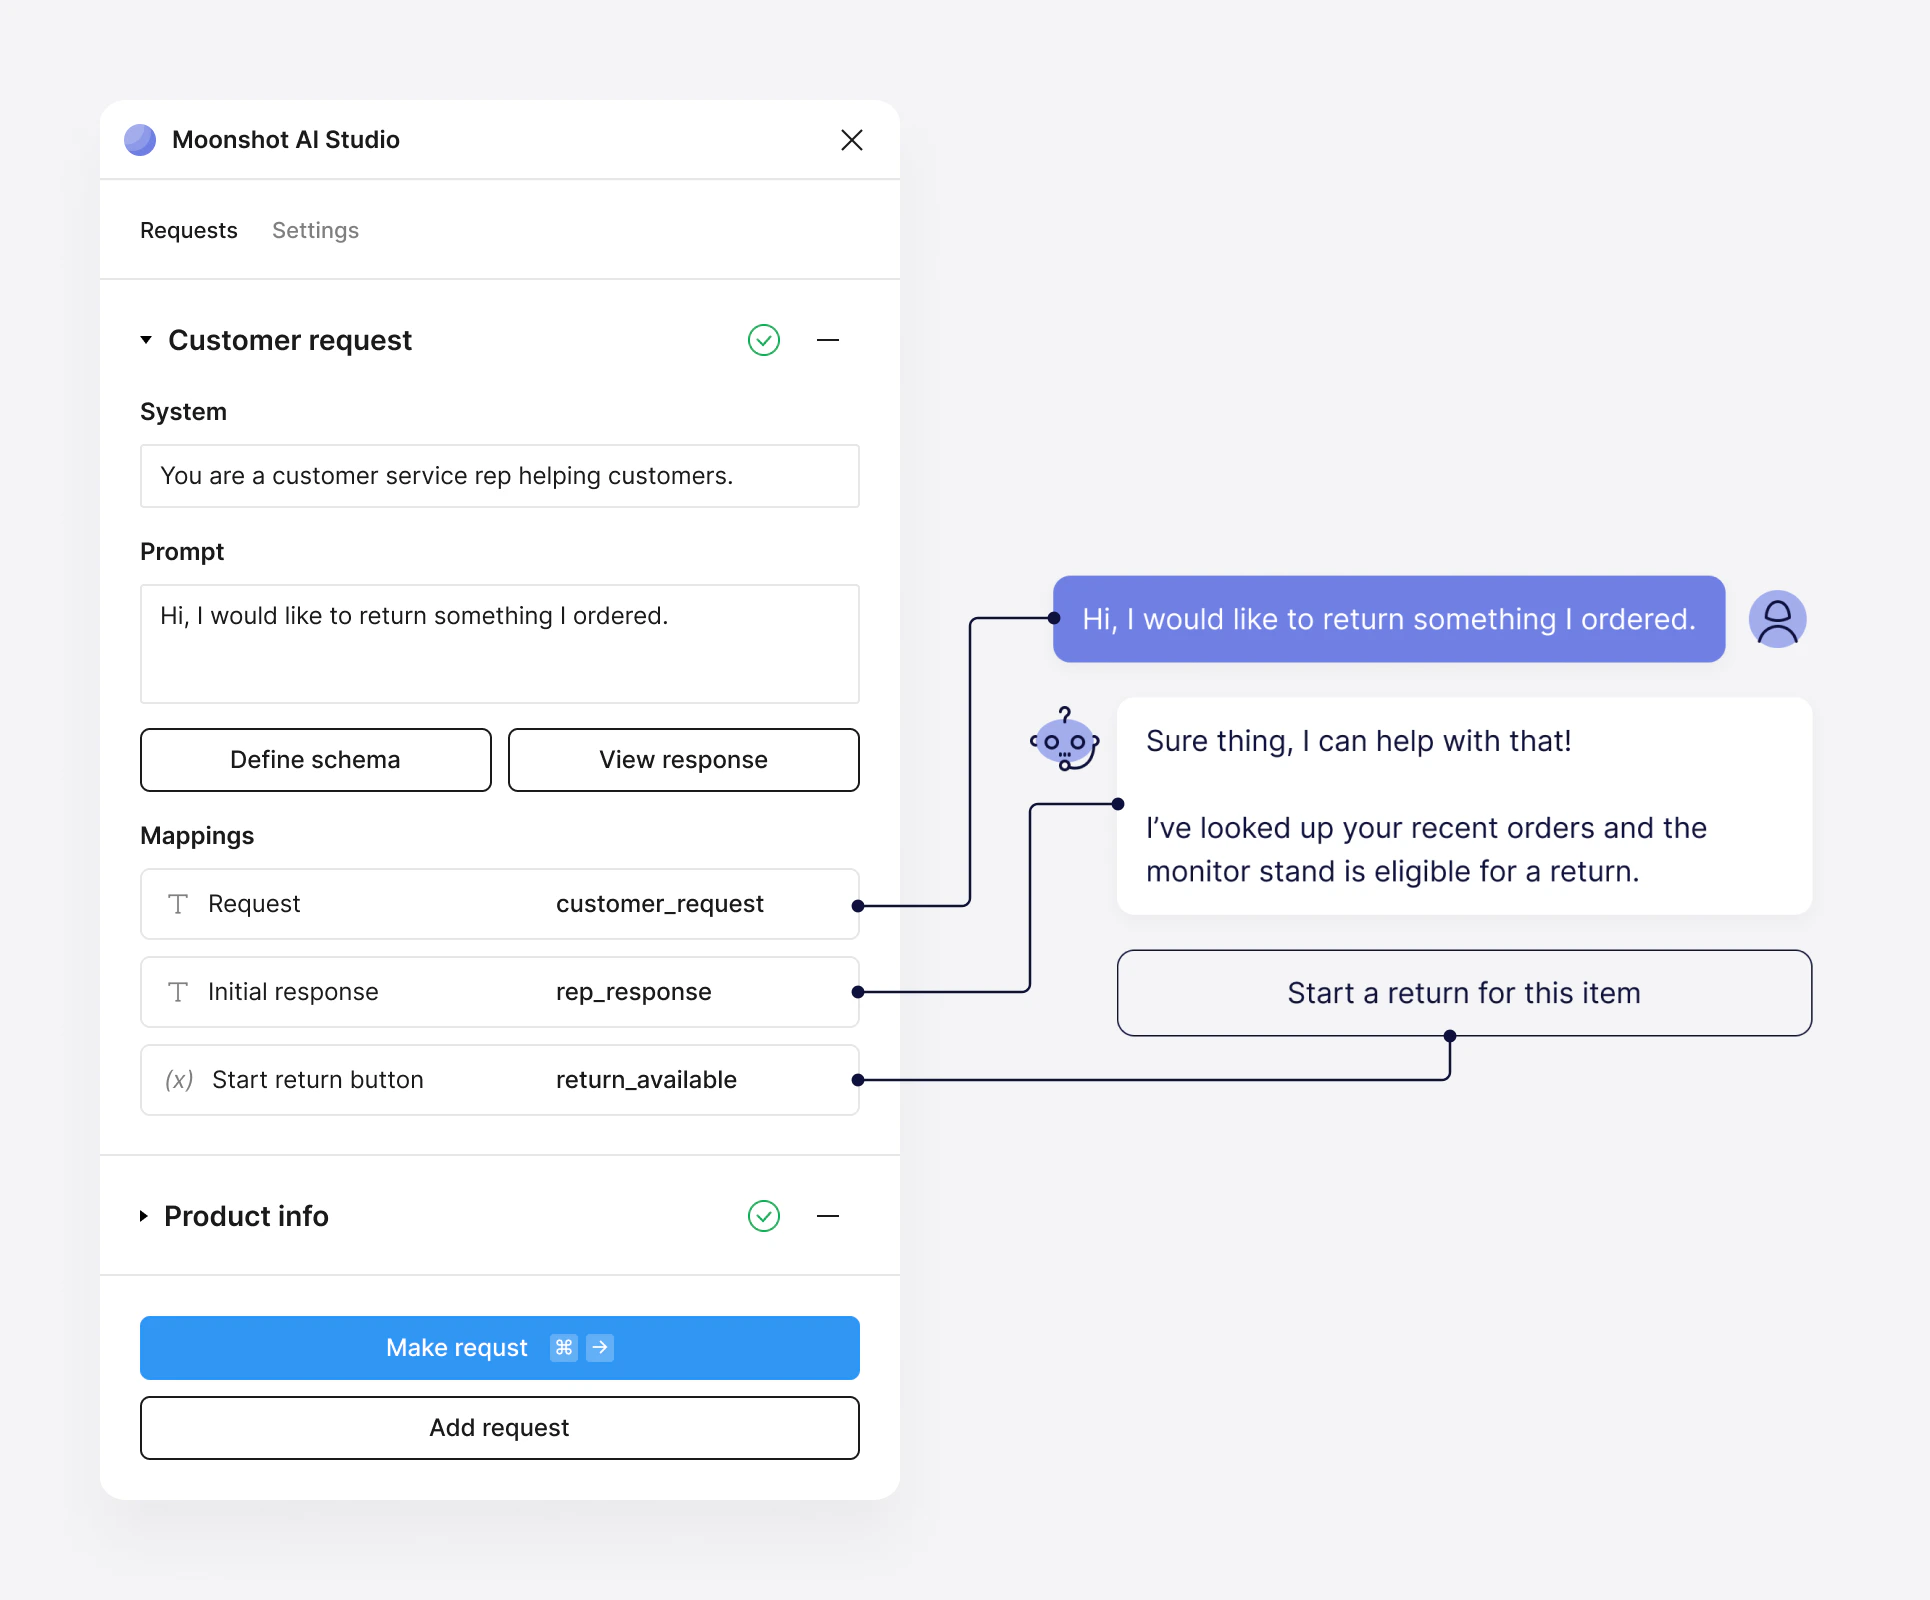The height and width of the screenshot is (1600, 1930).
Task: Remove the Customer request with minus icon
Action: coord(828,340)
